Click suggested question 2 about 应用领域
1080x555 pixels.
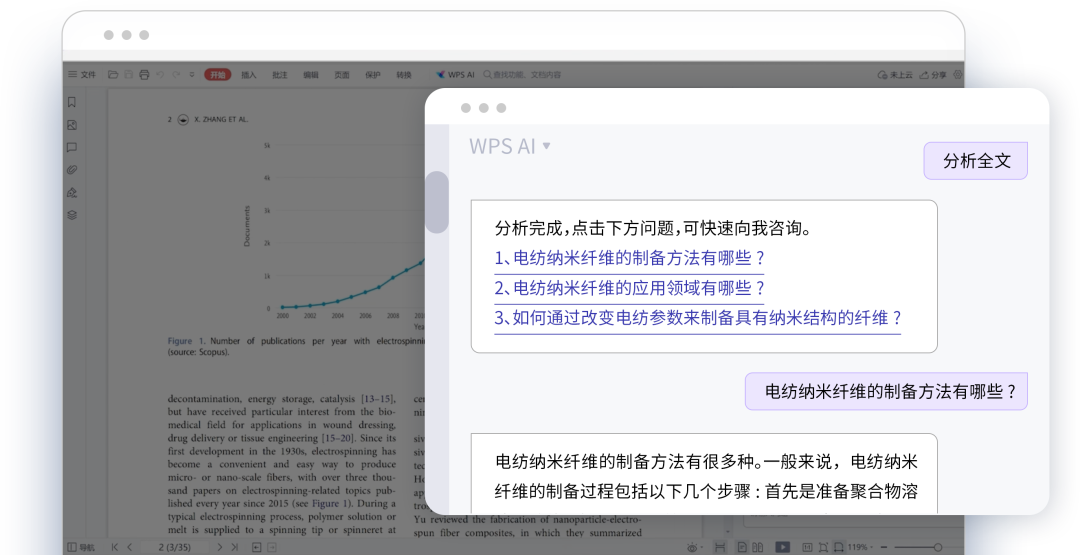point(630,288)
